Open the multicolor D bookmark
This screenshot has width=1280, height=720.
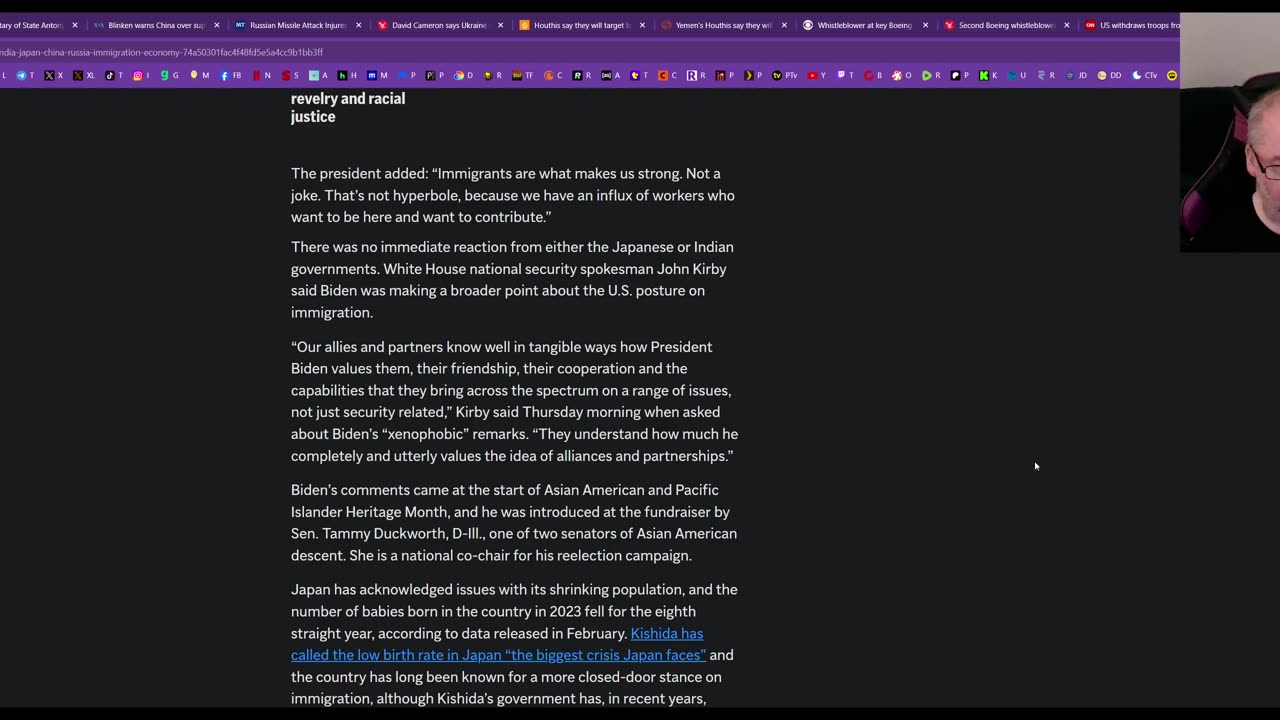(464, 75)
